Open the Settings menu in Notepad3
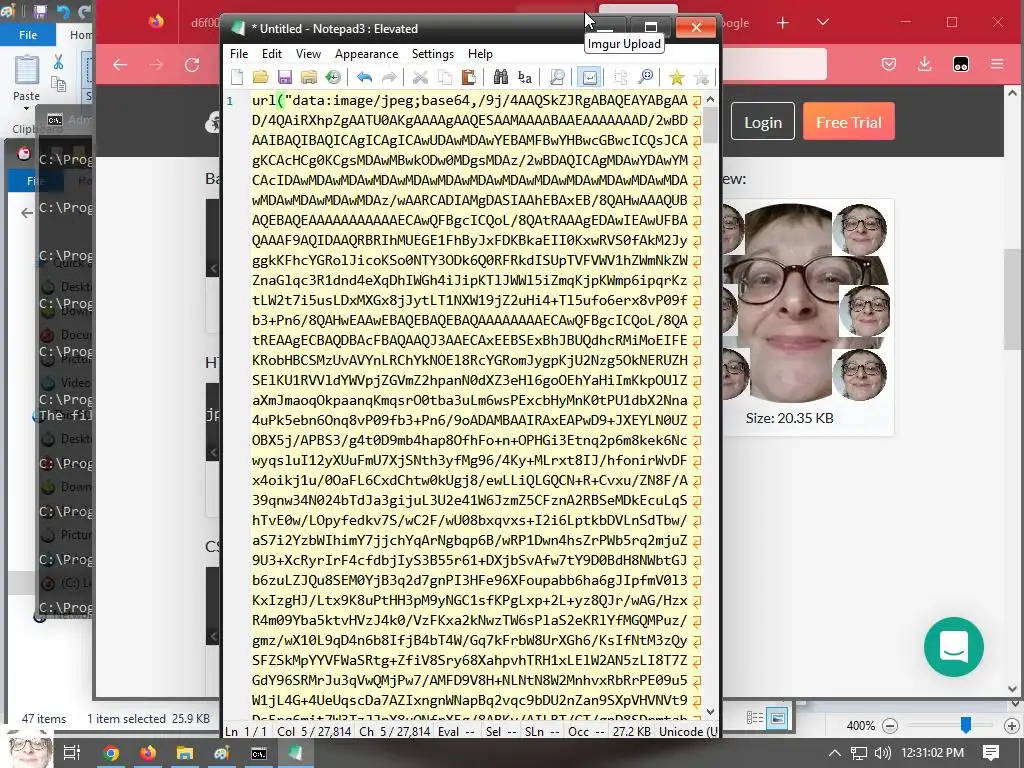Screen dimensions: 1024x768 tap(433, 54)
